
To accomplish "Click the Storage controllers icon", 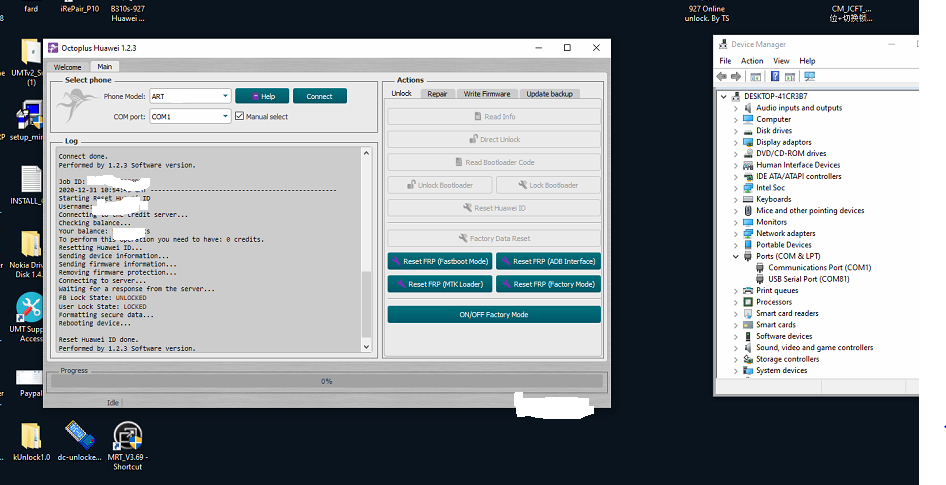I will [x=749, y=360].
